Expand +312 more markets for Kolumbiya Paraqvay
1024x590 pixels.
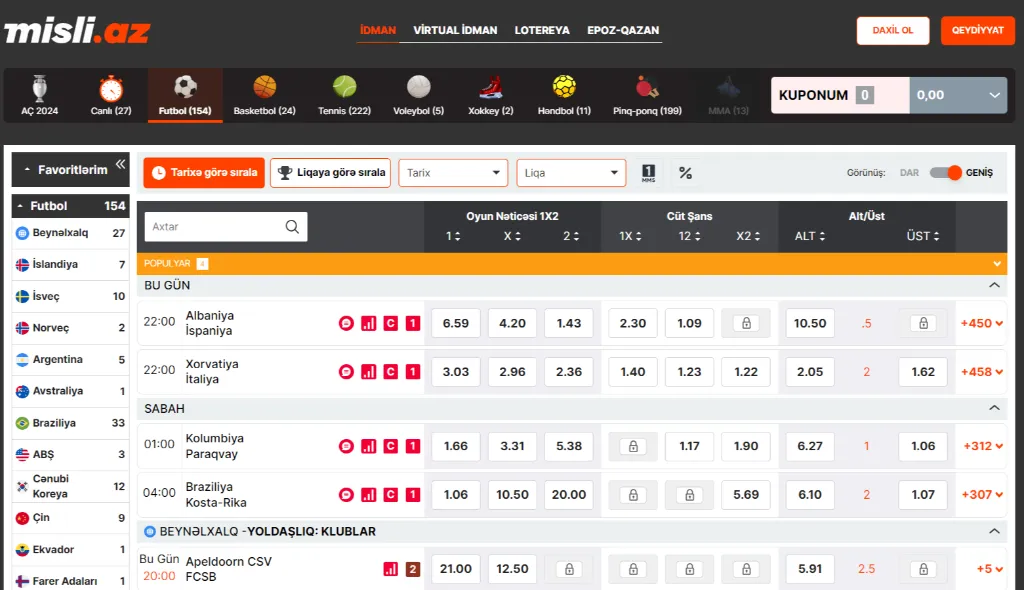coord(983,446)
